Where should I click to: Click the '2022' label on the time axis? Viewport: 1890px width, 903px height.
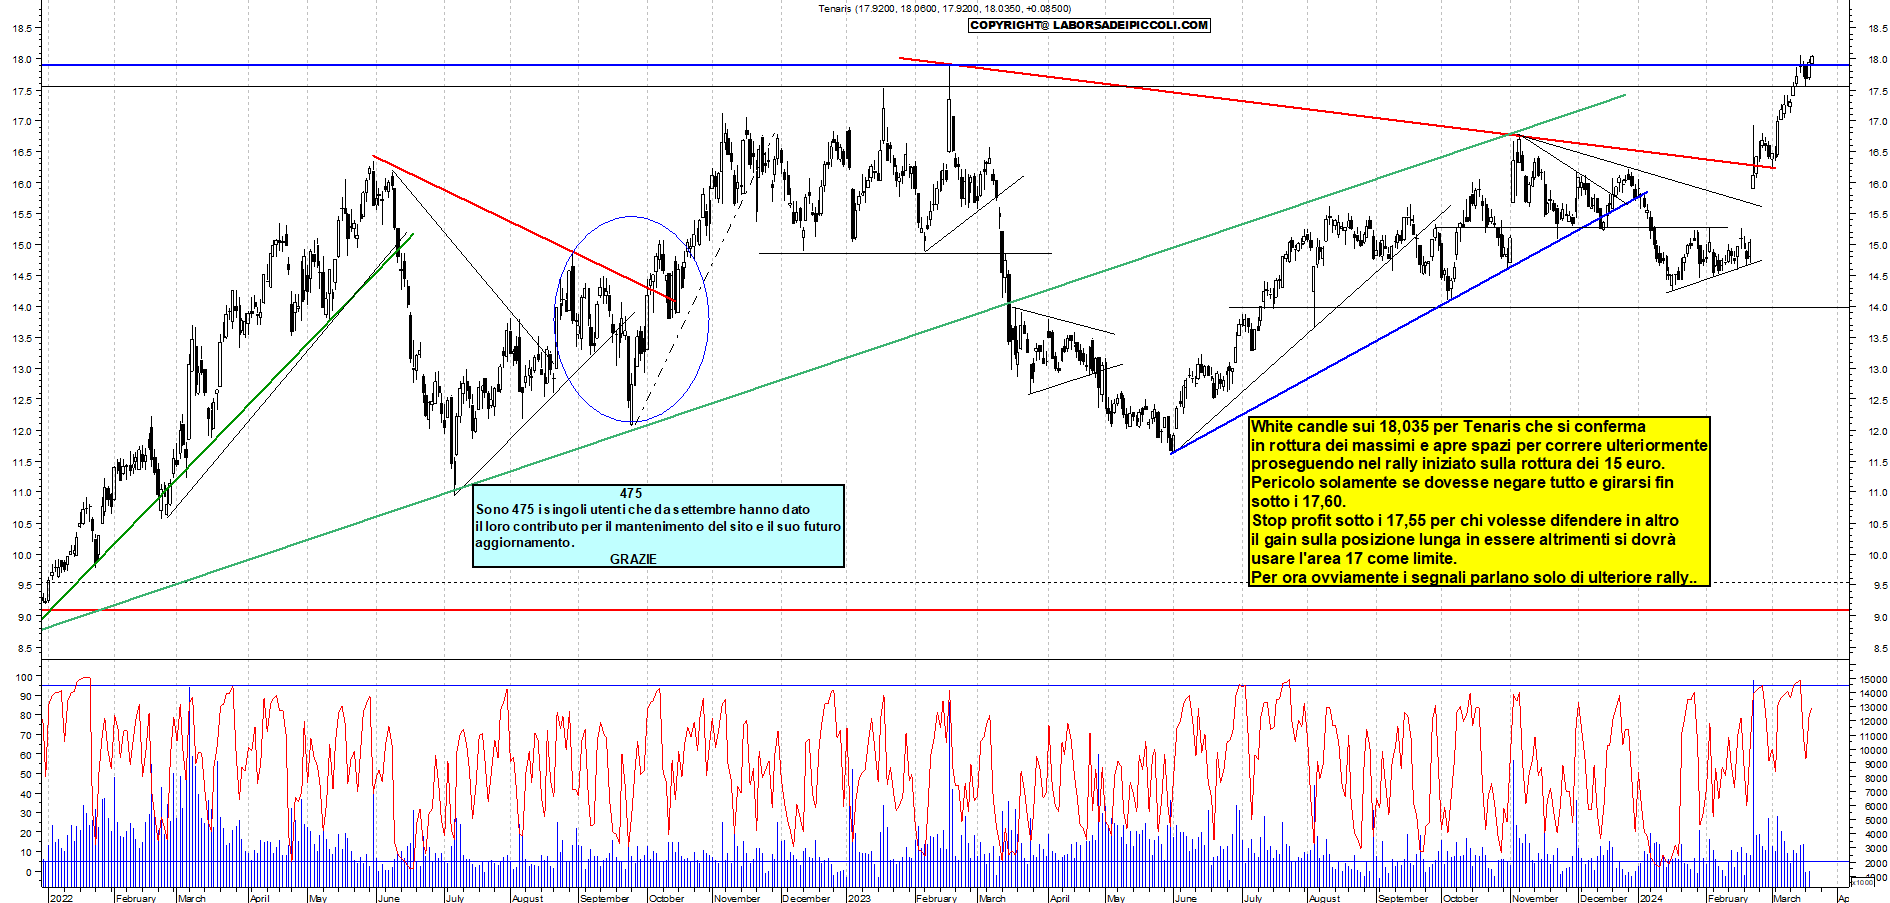click(x=61, y=898)
